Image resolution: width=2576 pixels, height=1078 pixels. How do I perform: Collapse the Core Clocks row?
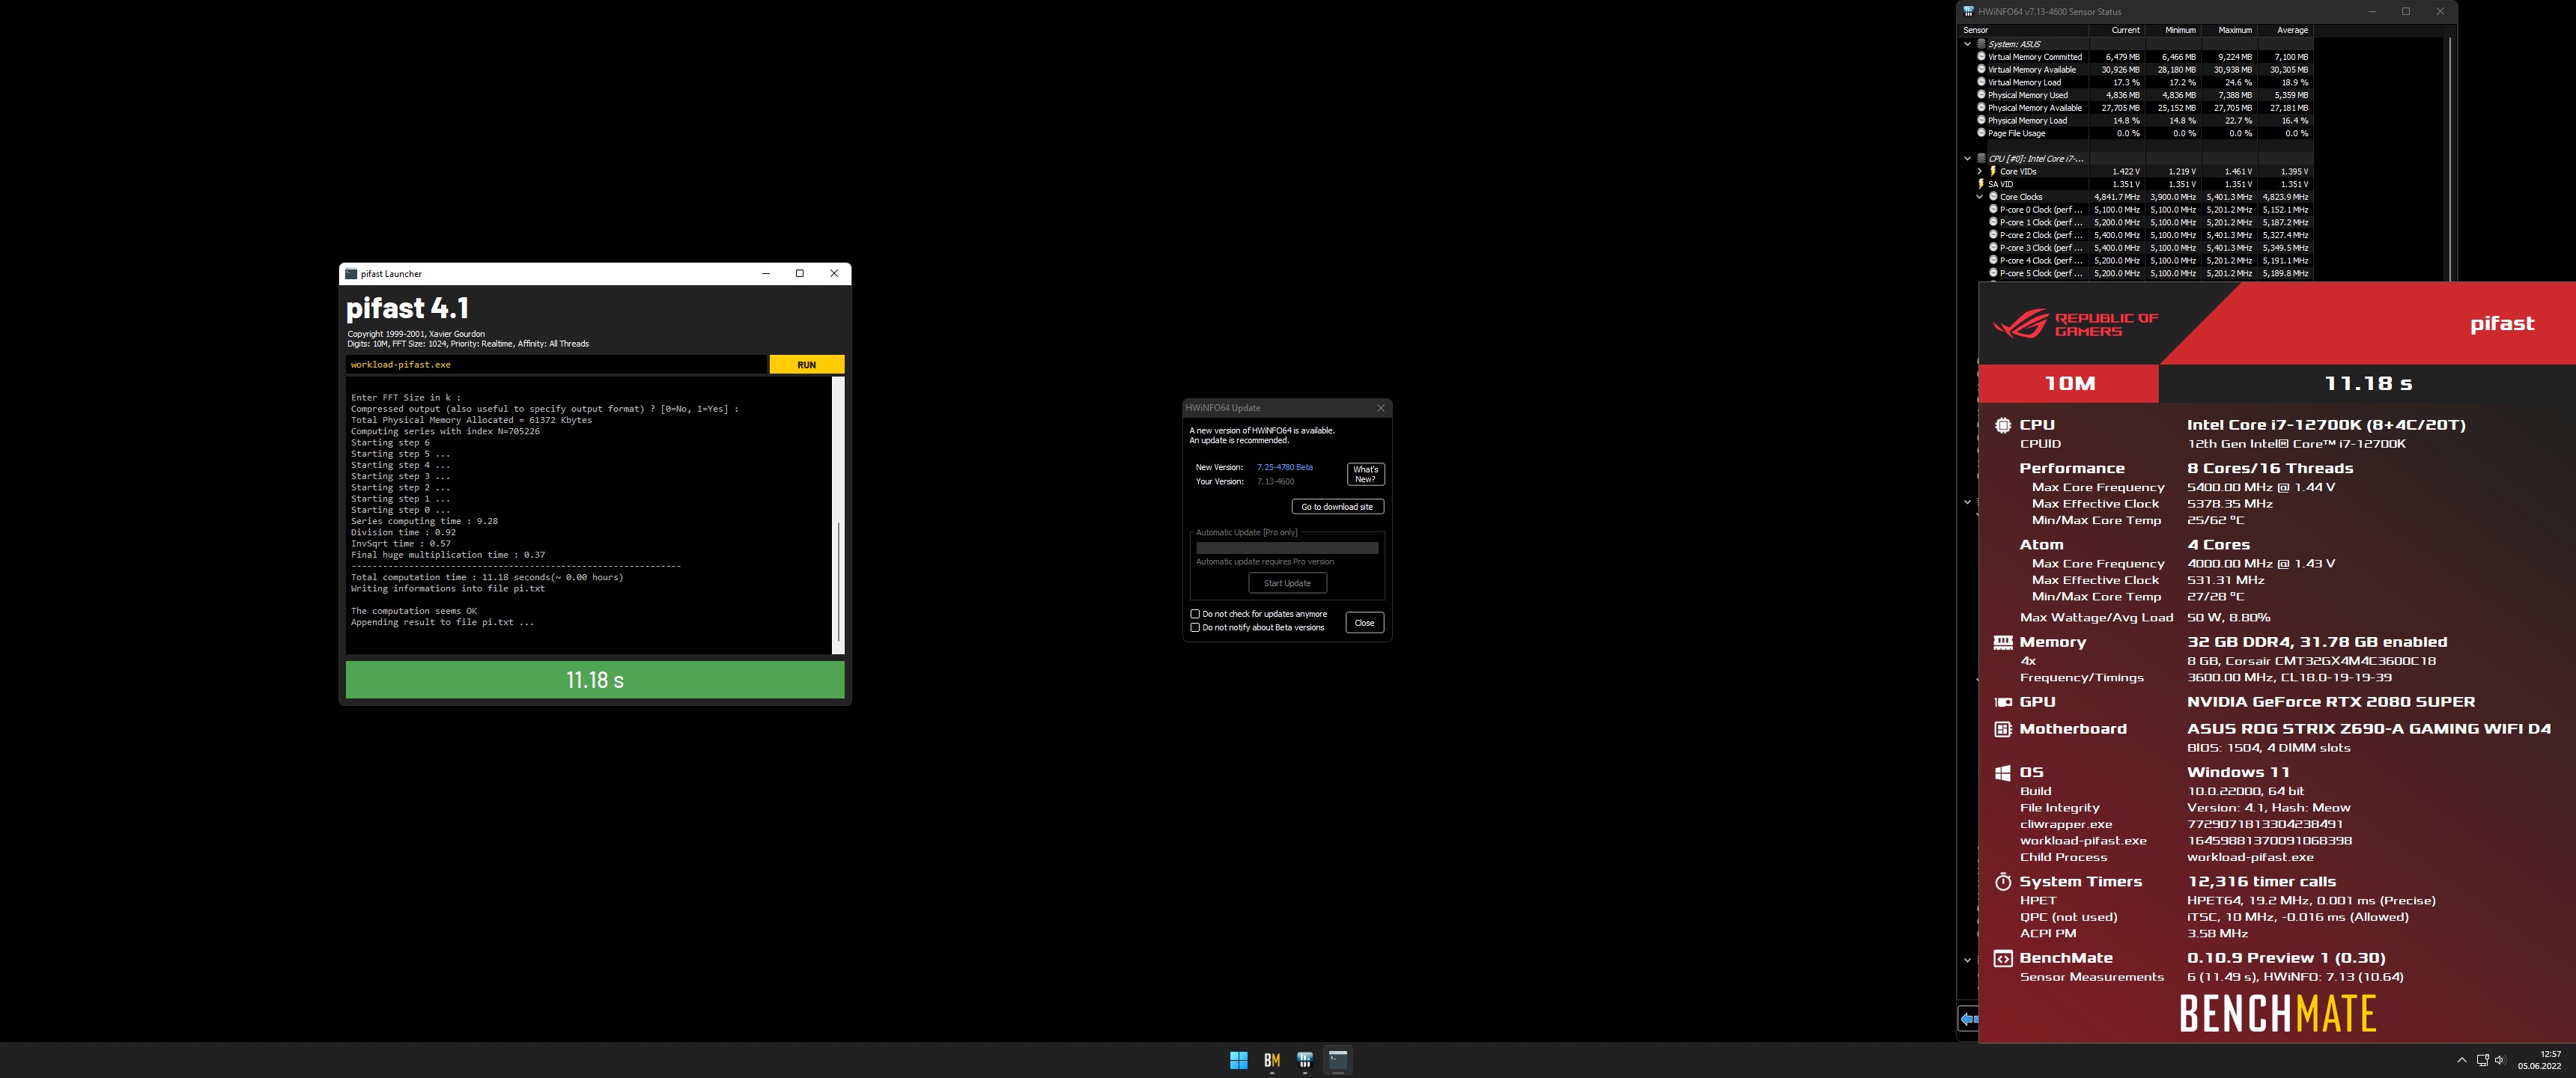[x=1979, y=197]
